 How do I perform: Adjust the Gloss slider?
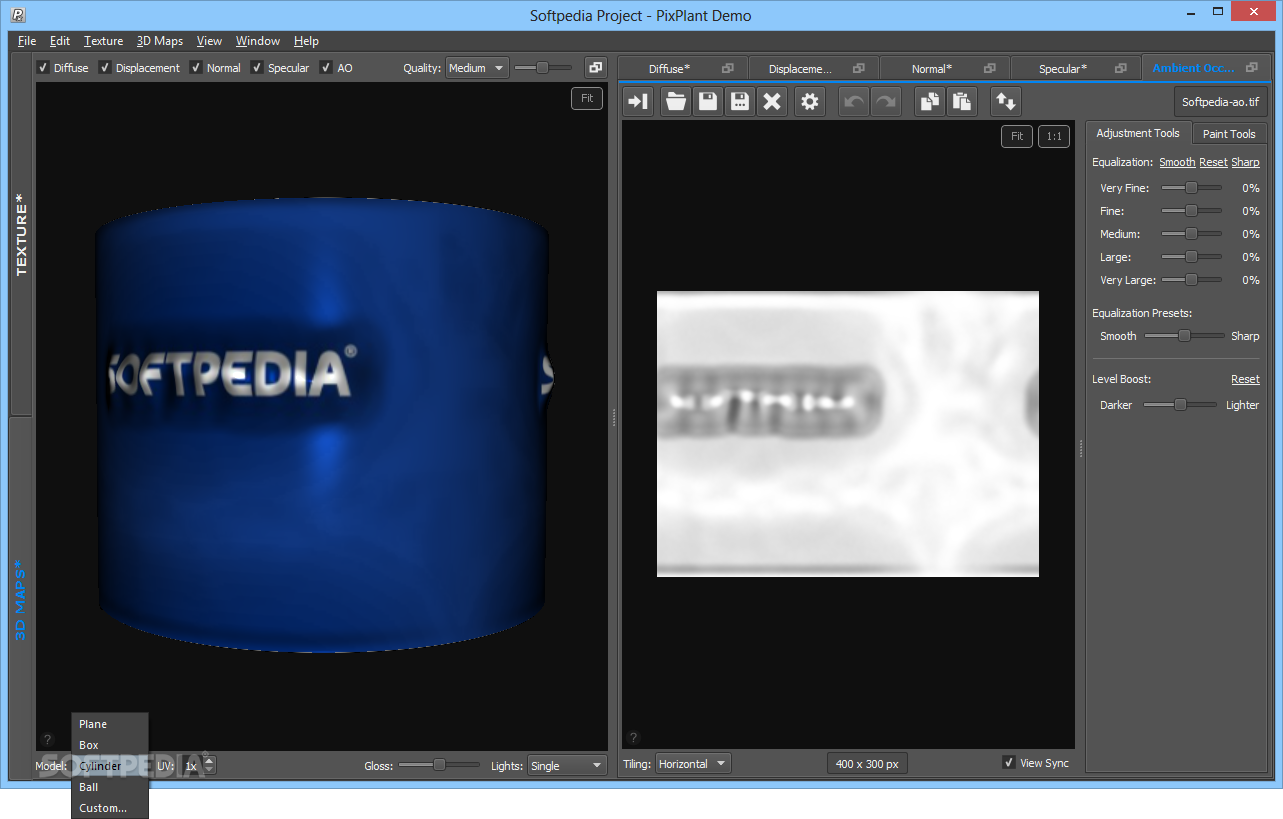(x=439, y=765)
